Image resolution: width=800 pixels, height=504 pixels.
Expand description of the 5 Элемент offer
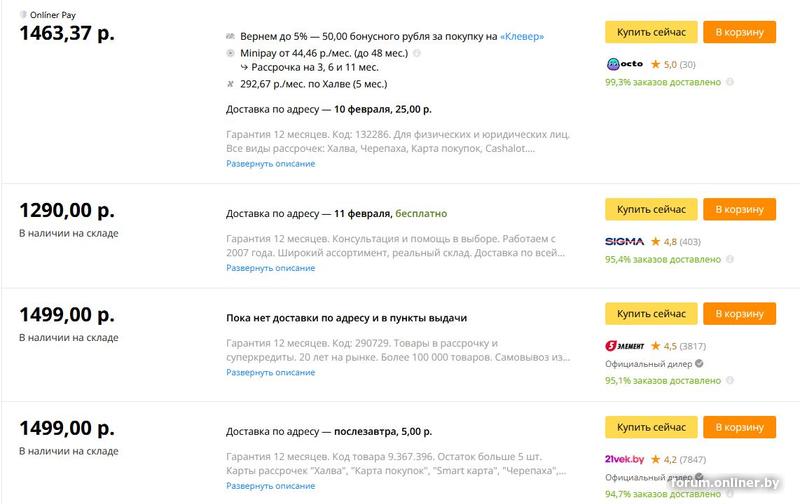click(x=270, y=372)
